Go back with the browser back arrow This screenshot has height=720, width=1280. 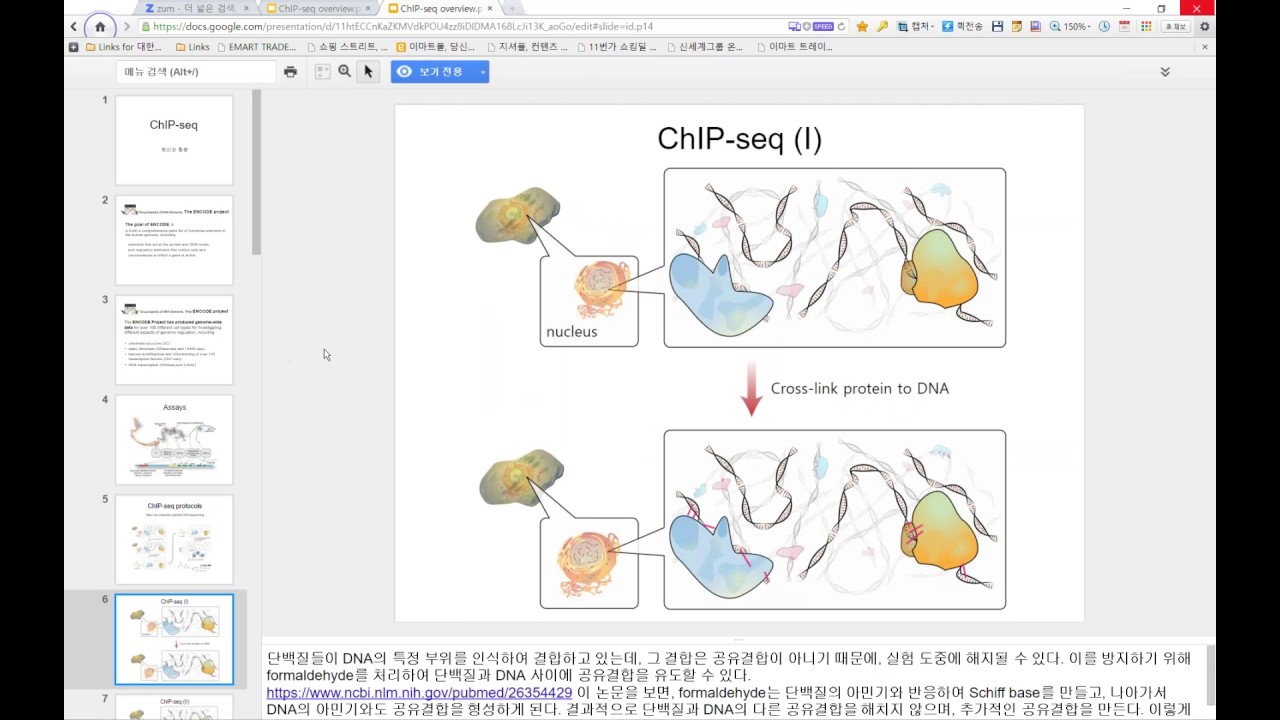coord(74,26)
